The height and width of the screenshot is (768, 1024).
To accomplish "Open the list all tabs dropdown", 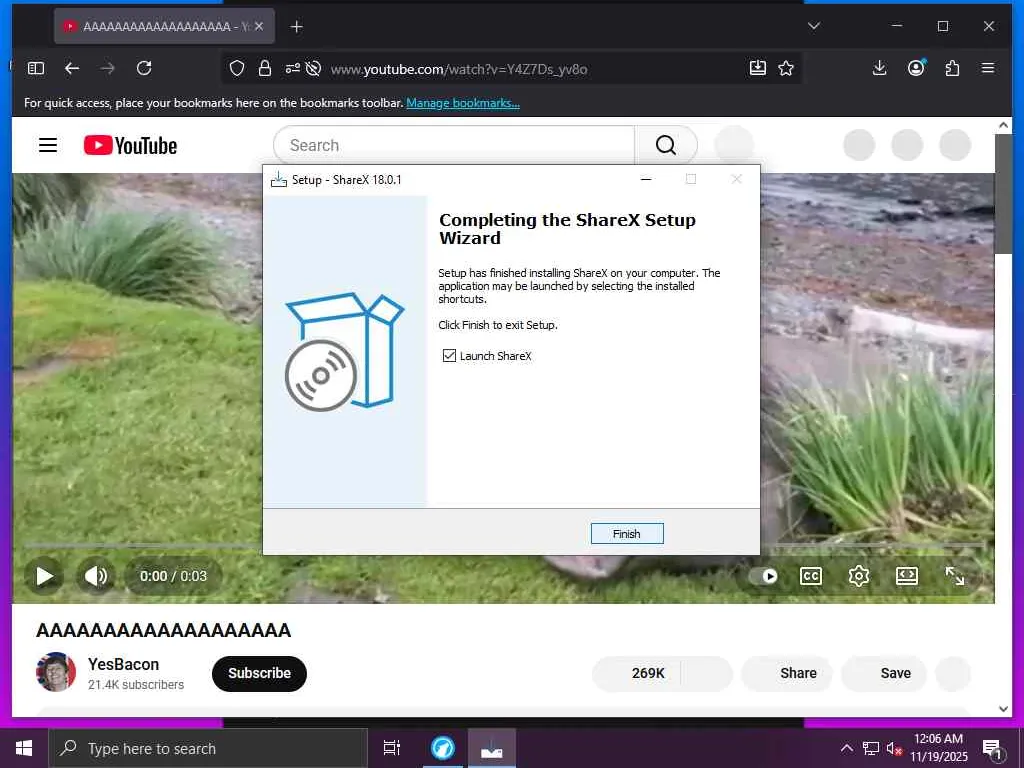I will (x=814, y=26).
